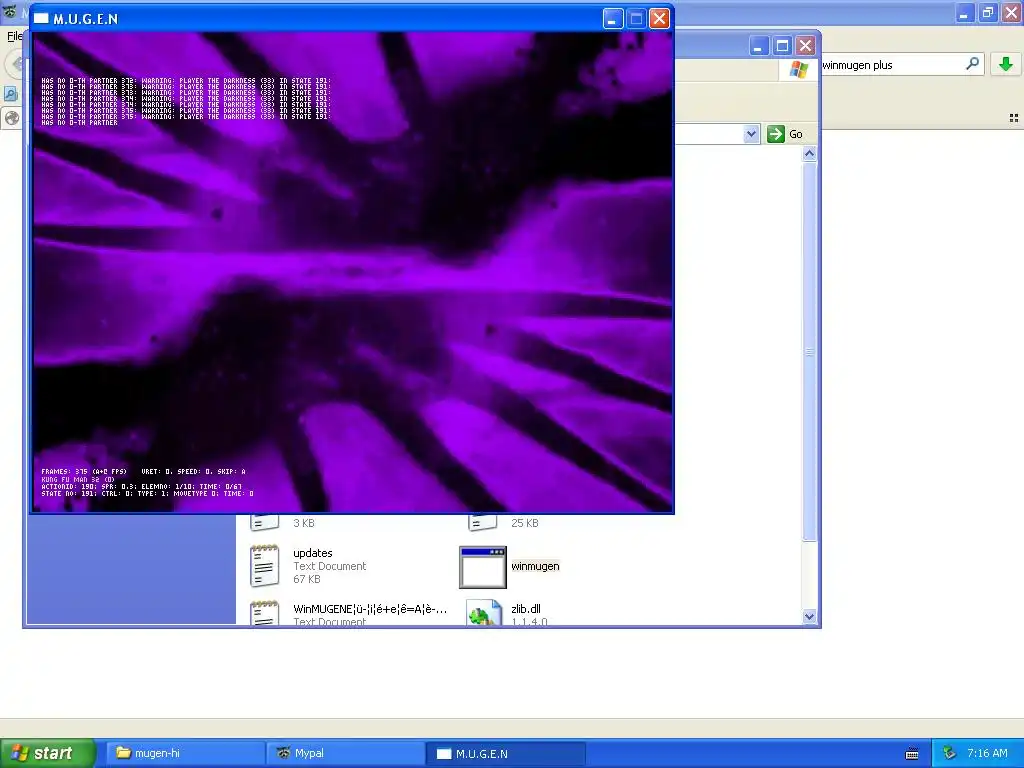Click the green download arrow in browser

[x=1006, y=64]
